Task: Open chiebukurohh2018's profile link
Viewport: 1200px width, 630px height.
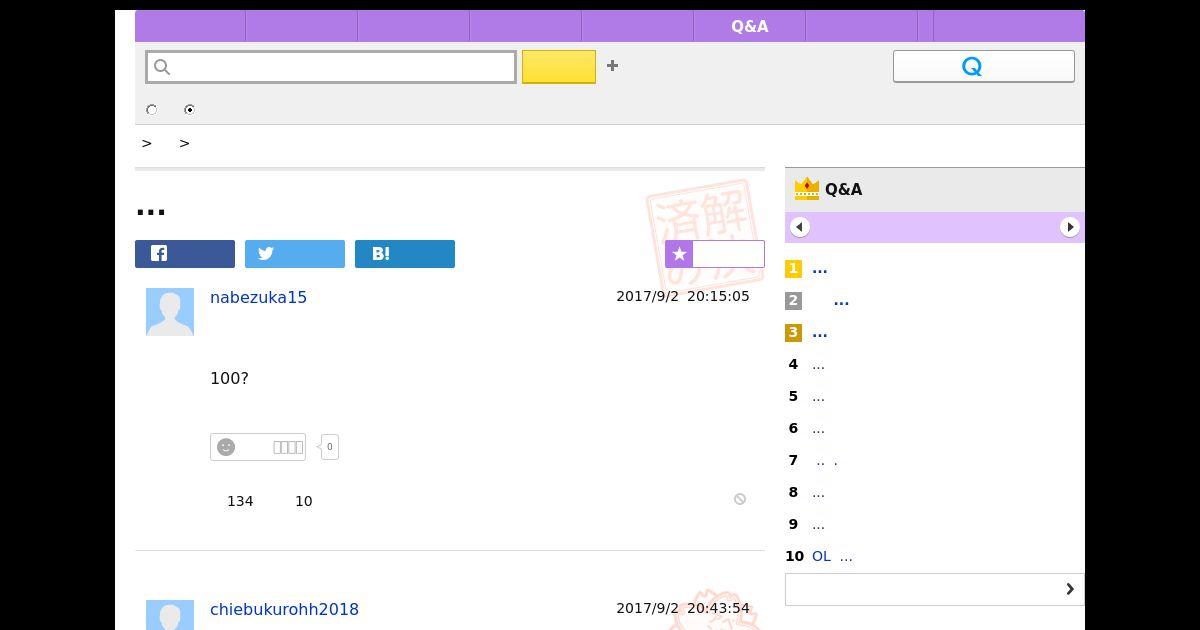Action: (284, 609)
